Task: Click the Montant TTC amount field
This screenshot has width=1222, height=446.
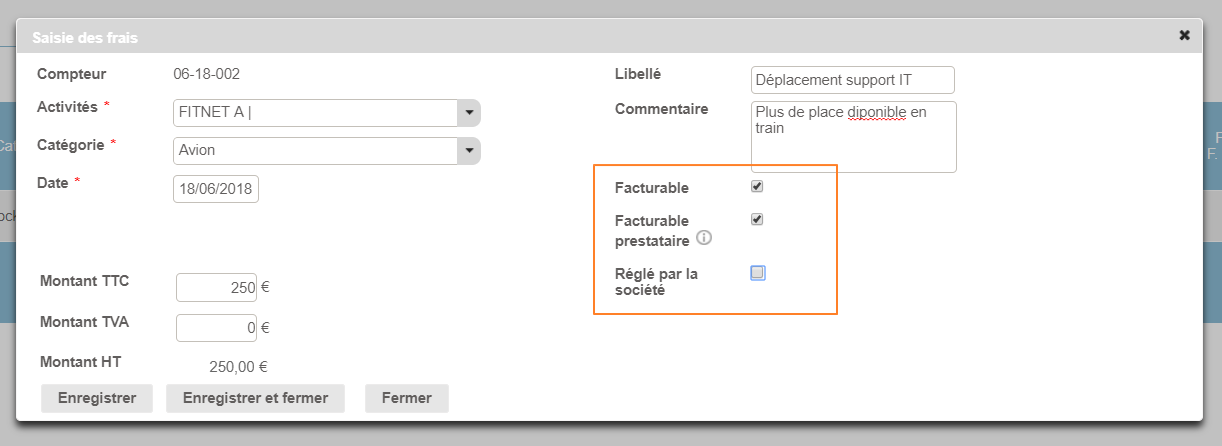Action: (216, 287)
